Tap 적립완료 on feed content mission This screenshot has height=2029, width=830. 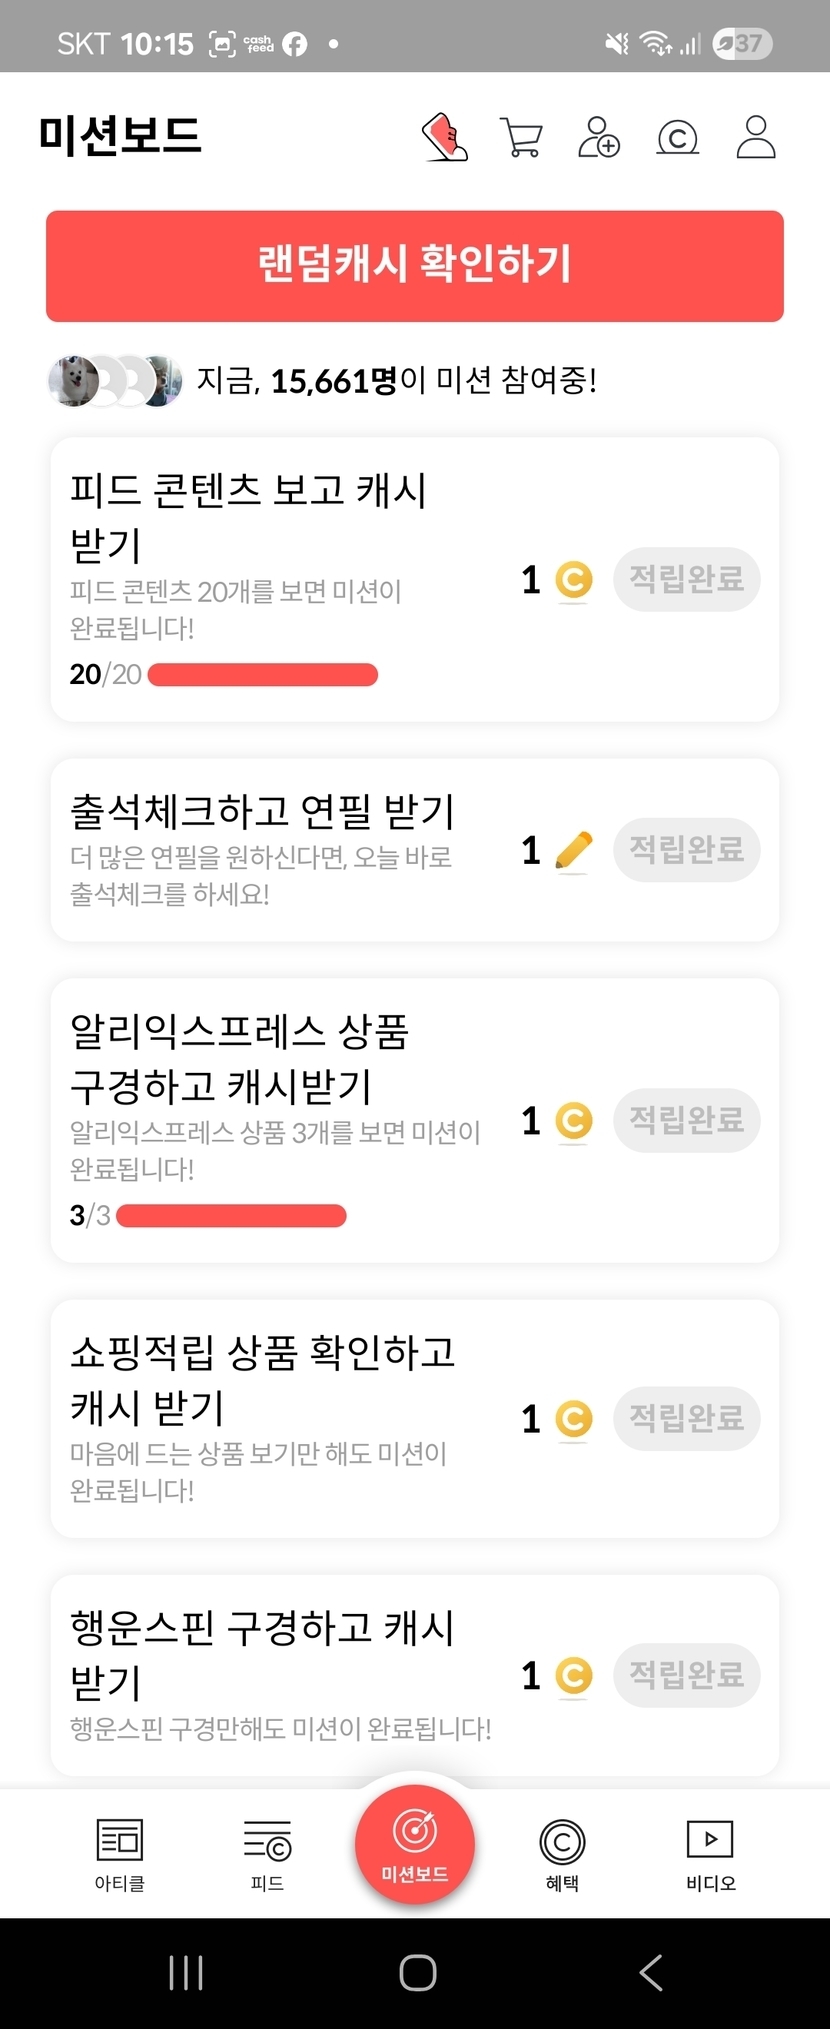coord(687,579)
